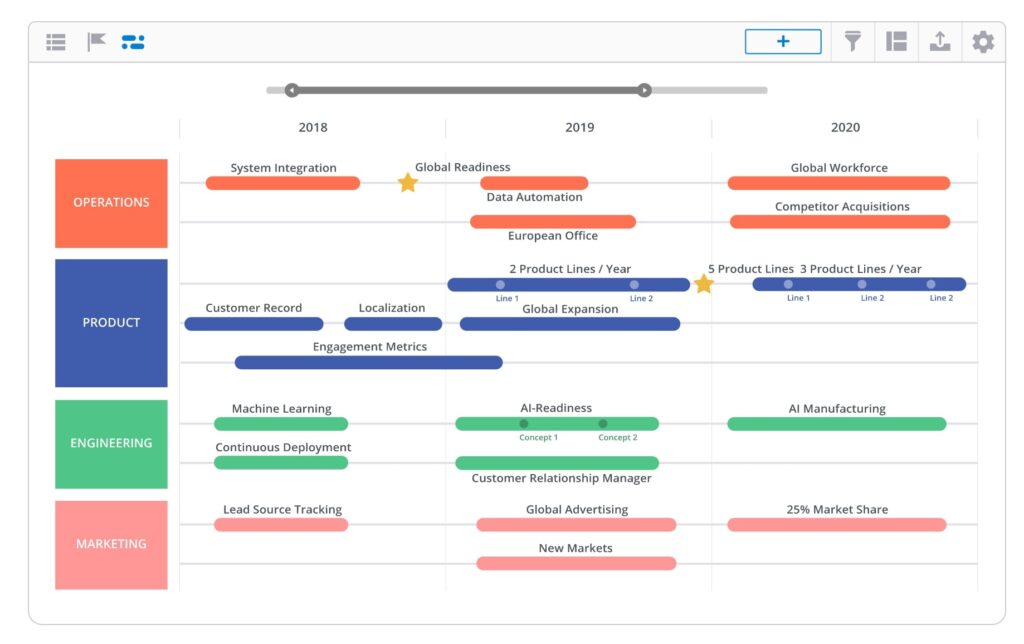The height and width of the screenshot is (644, 1024).
Task: Open the export upload icon
Action: [x=939, y=41]
